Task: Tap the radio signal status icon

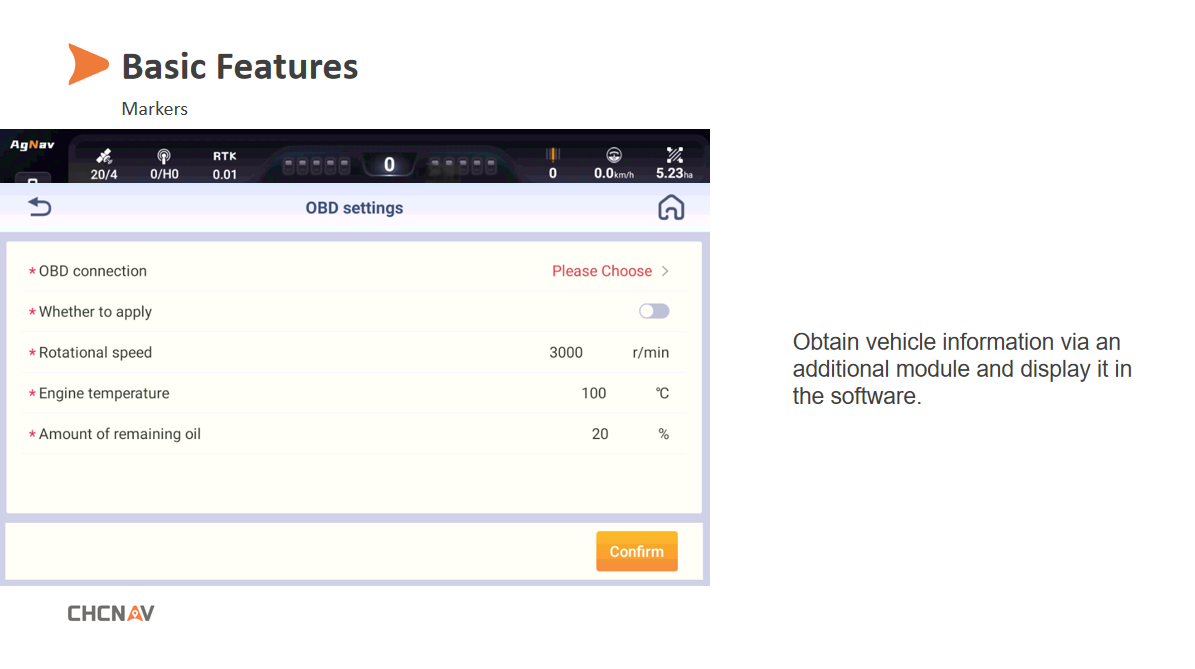Action: click(164, 157)
